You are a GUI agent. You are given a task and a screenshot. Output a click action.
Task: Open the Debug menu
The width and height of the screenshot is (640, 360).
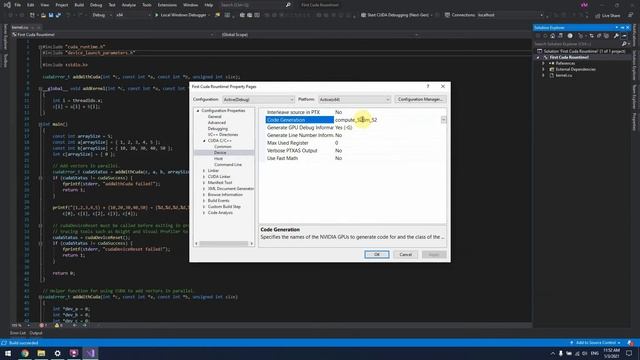pos(96,5)
